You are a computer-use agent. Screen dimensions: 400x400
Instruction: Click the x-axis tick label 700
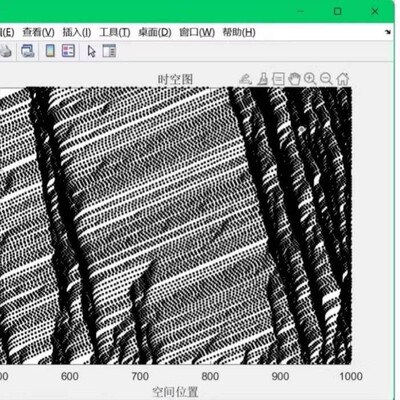pyautogui.click(x=140, y=377)
